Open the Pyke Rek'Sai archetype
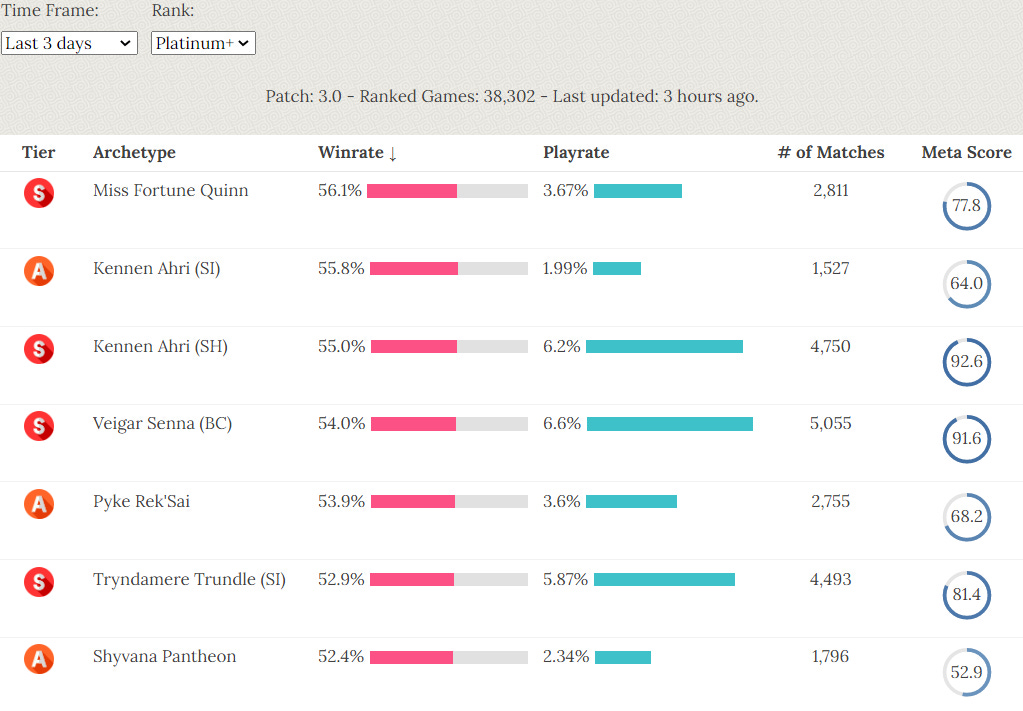The width and height of the screenshot is (1023, 711). [x=141, y=502]
